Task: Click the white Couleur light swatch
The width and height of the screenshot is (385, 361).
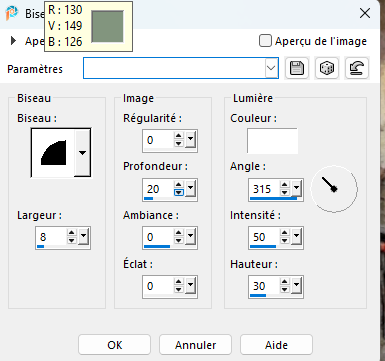Action: [x=272, y=141]
